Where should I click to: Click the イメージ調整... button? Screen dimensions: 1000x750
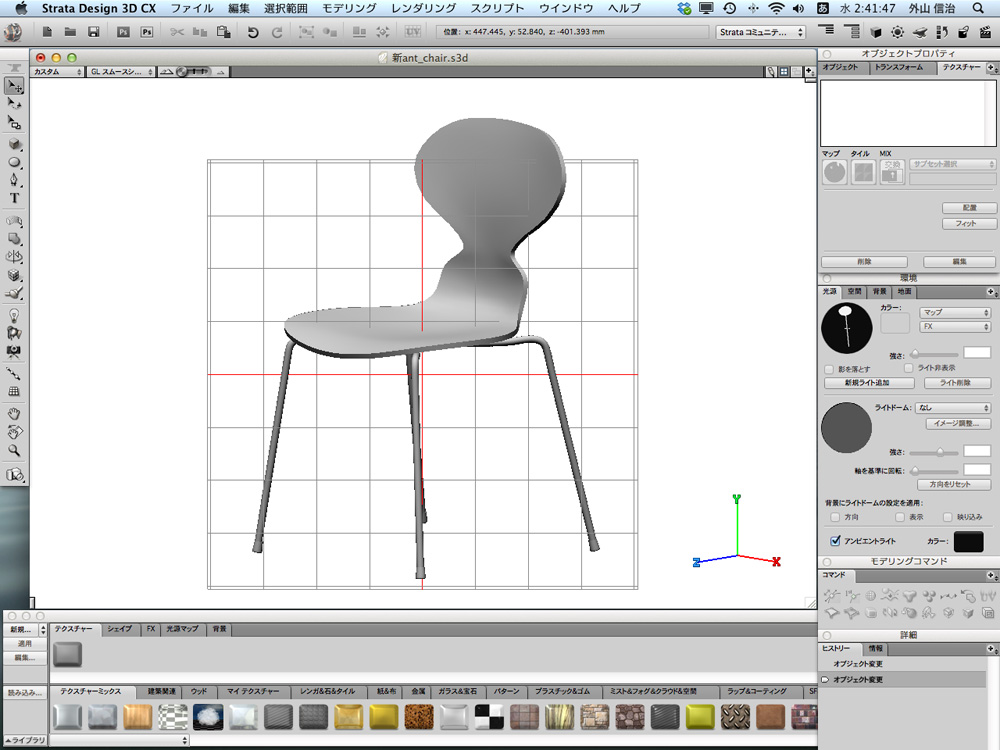958,423
